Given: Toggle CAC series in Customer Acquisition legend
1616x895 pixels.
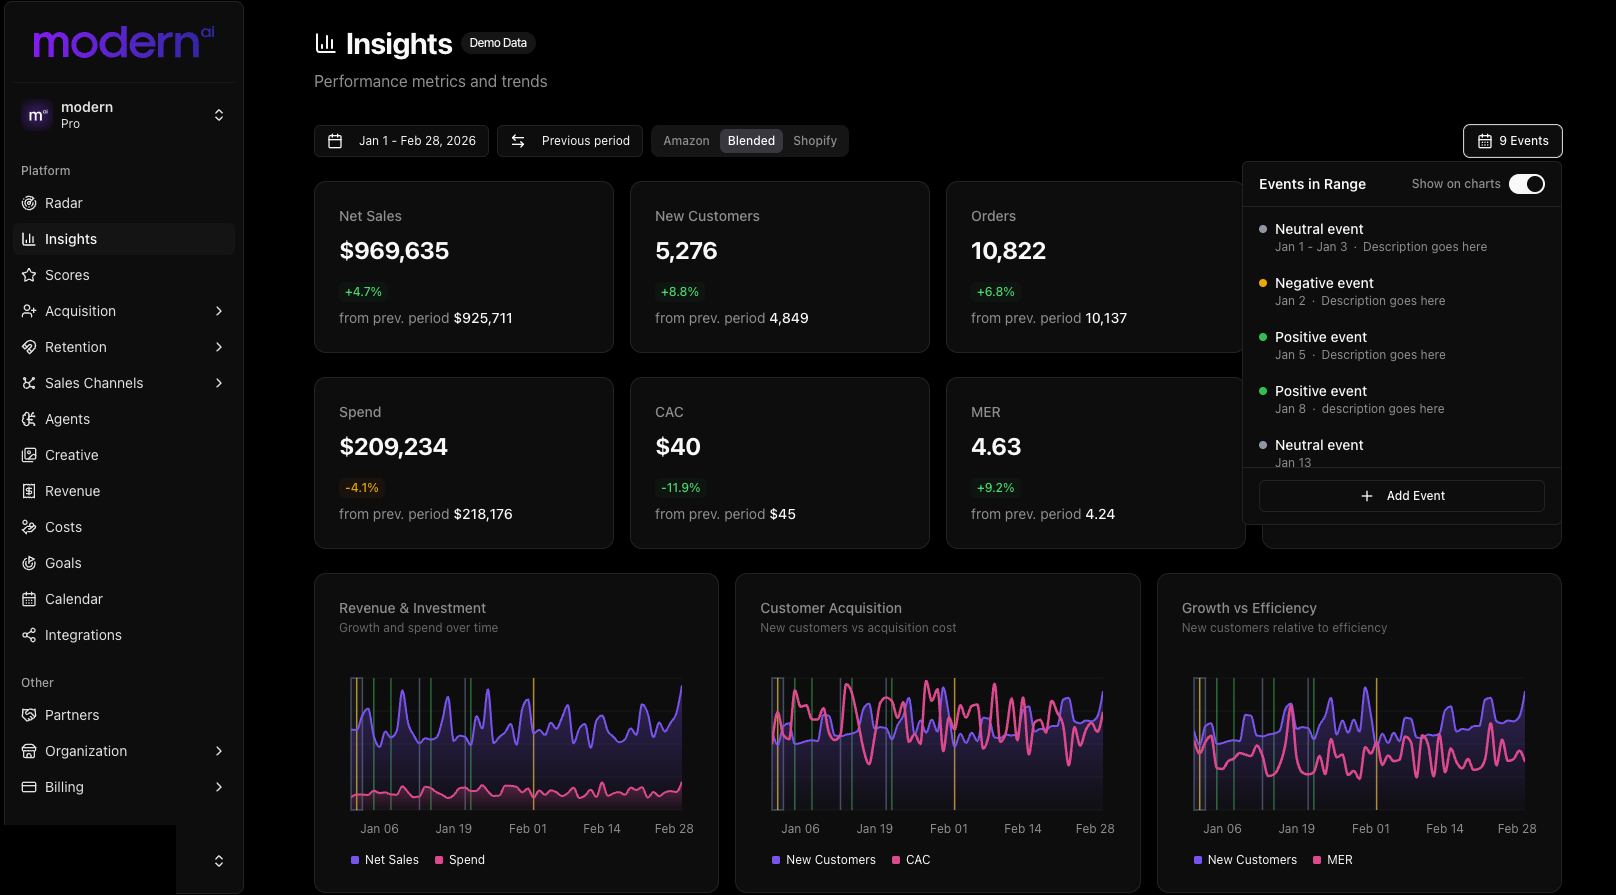Looking at the screenshot, I should tap(910, 860).
